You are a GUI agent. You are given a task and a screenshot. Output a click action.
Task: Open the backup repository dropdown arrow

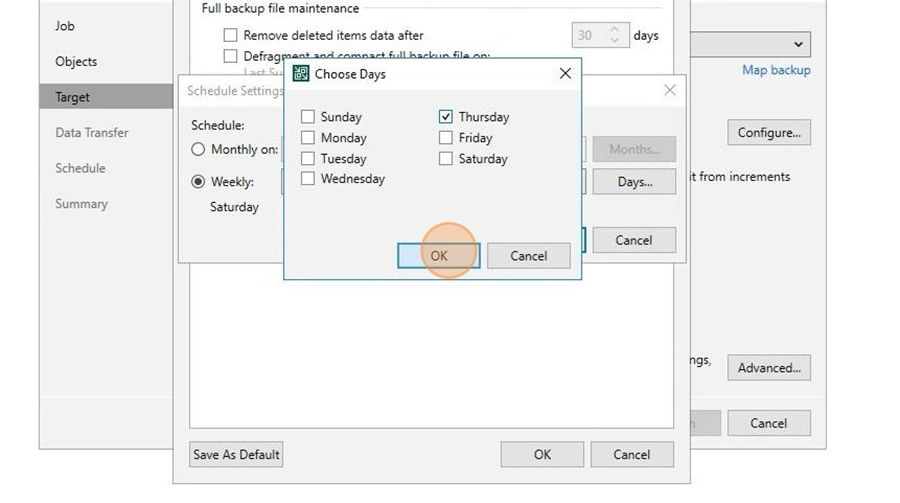798,44
